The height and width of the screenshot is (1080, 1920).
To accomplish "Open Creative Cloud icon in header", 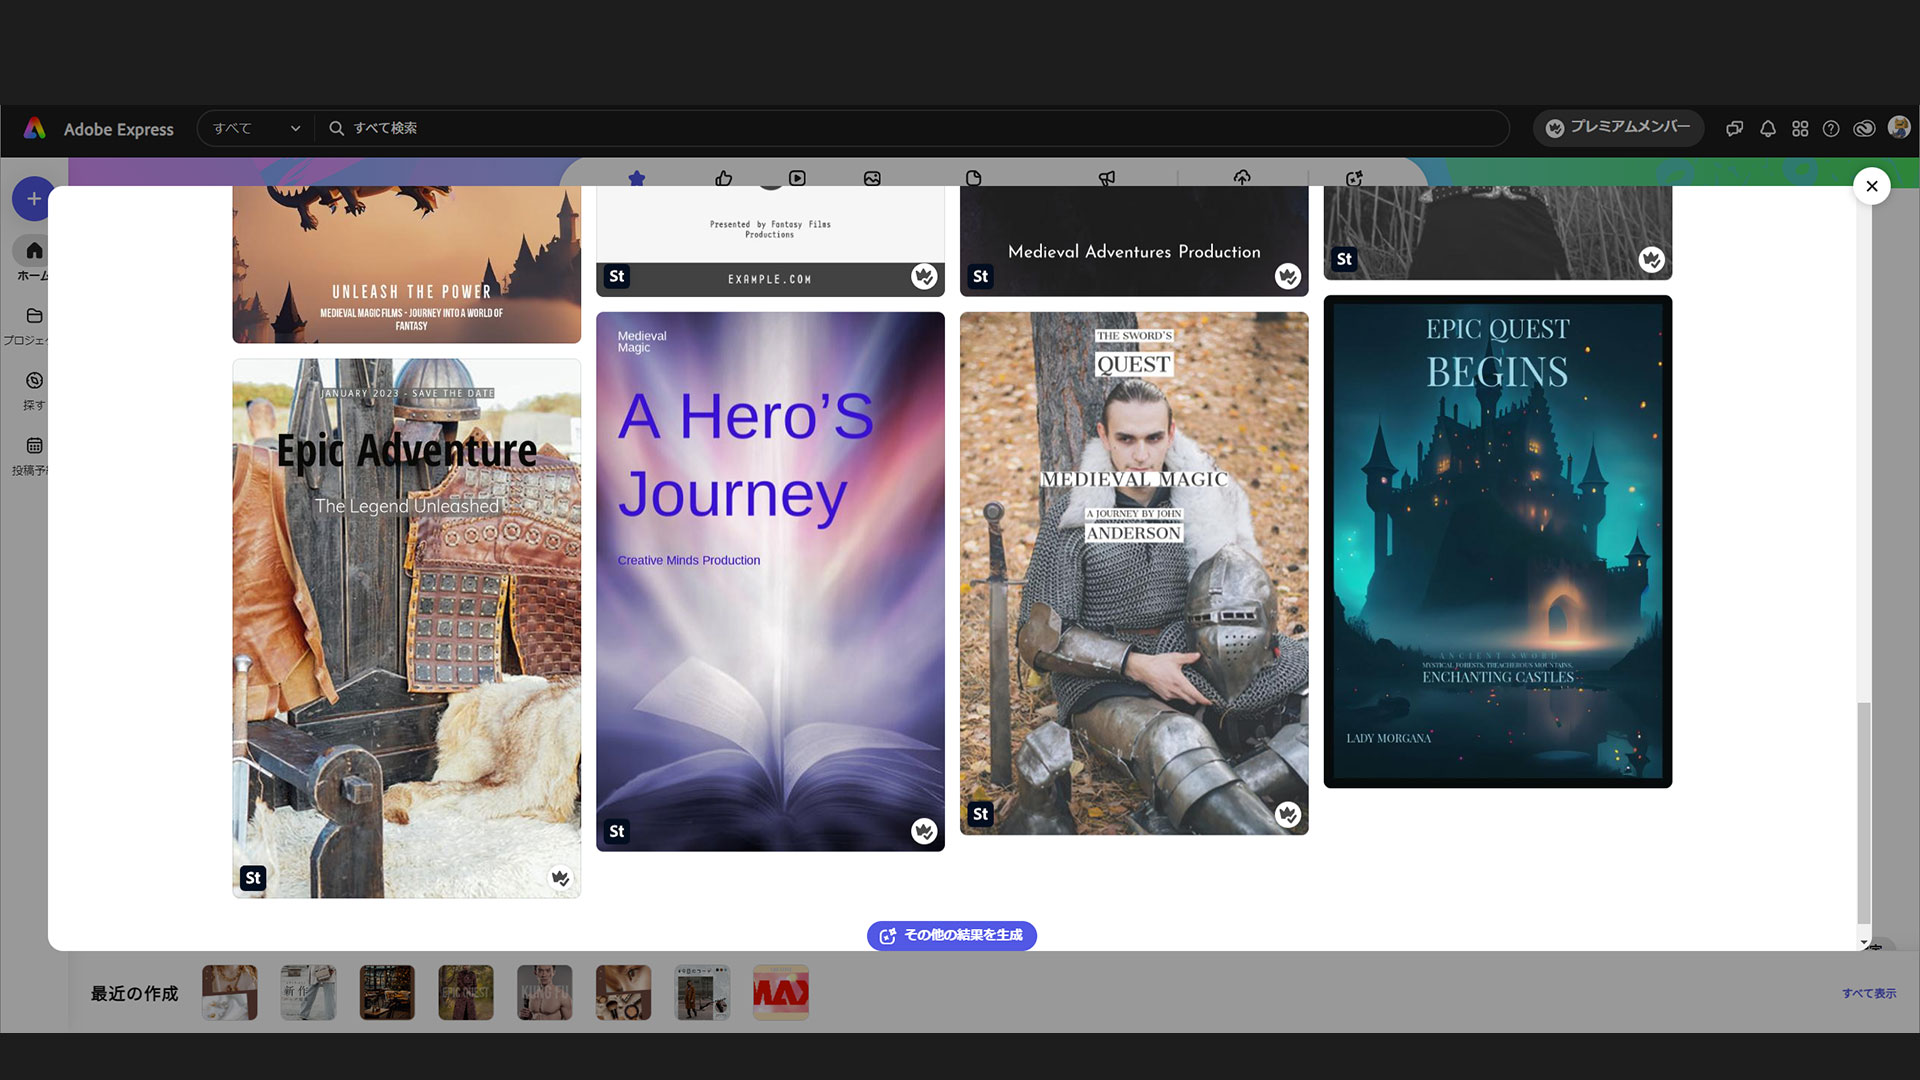I will 1864,129.
